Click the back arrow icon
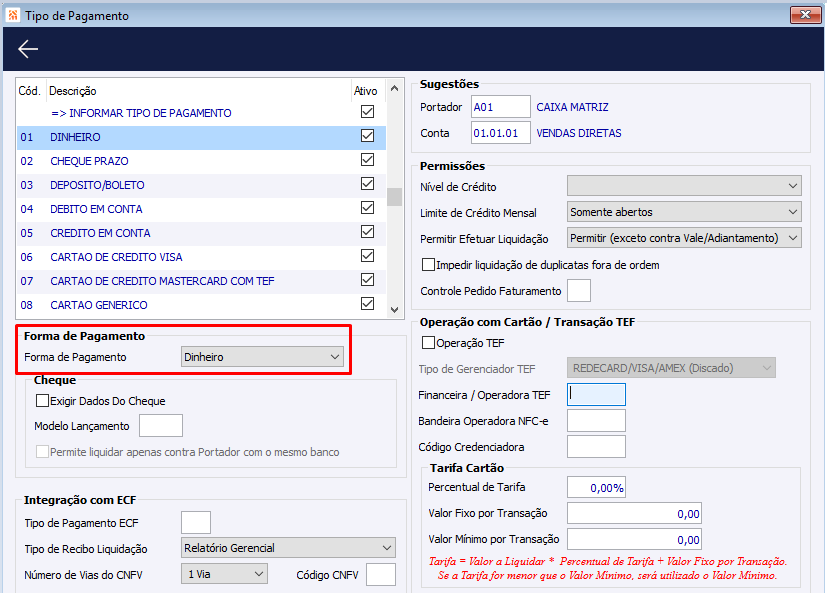The width and height of the screenshot is (827, 593). (27, 49)
